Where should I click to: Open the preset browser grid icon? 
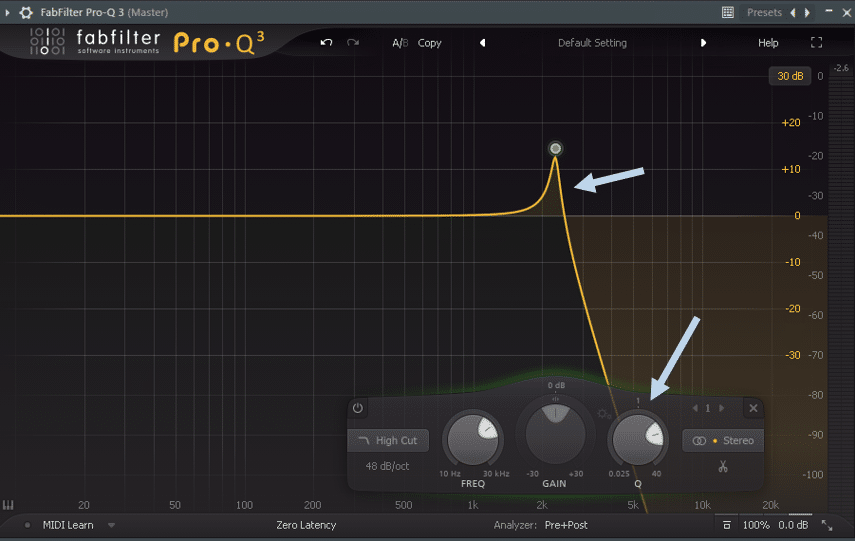tap(727, 12)
